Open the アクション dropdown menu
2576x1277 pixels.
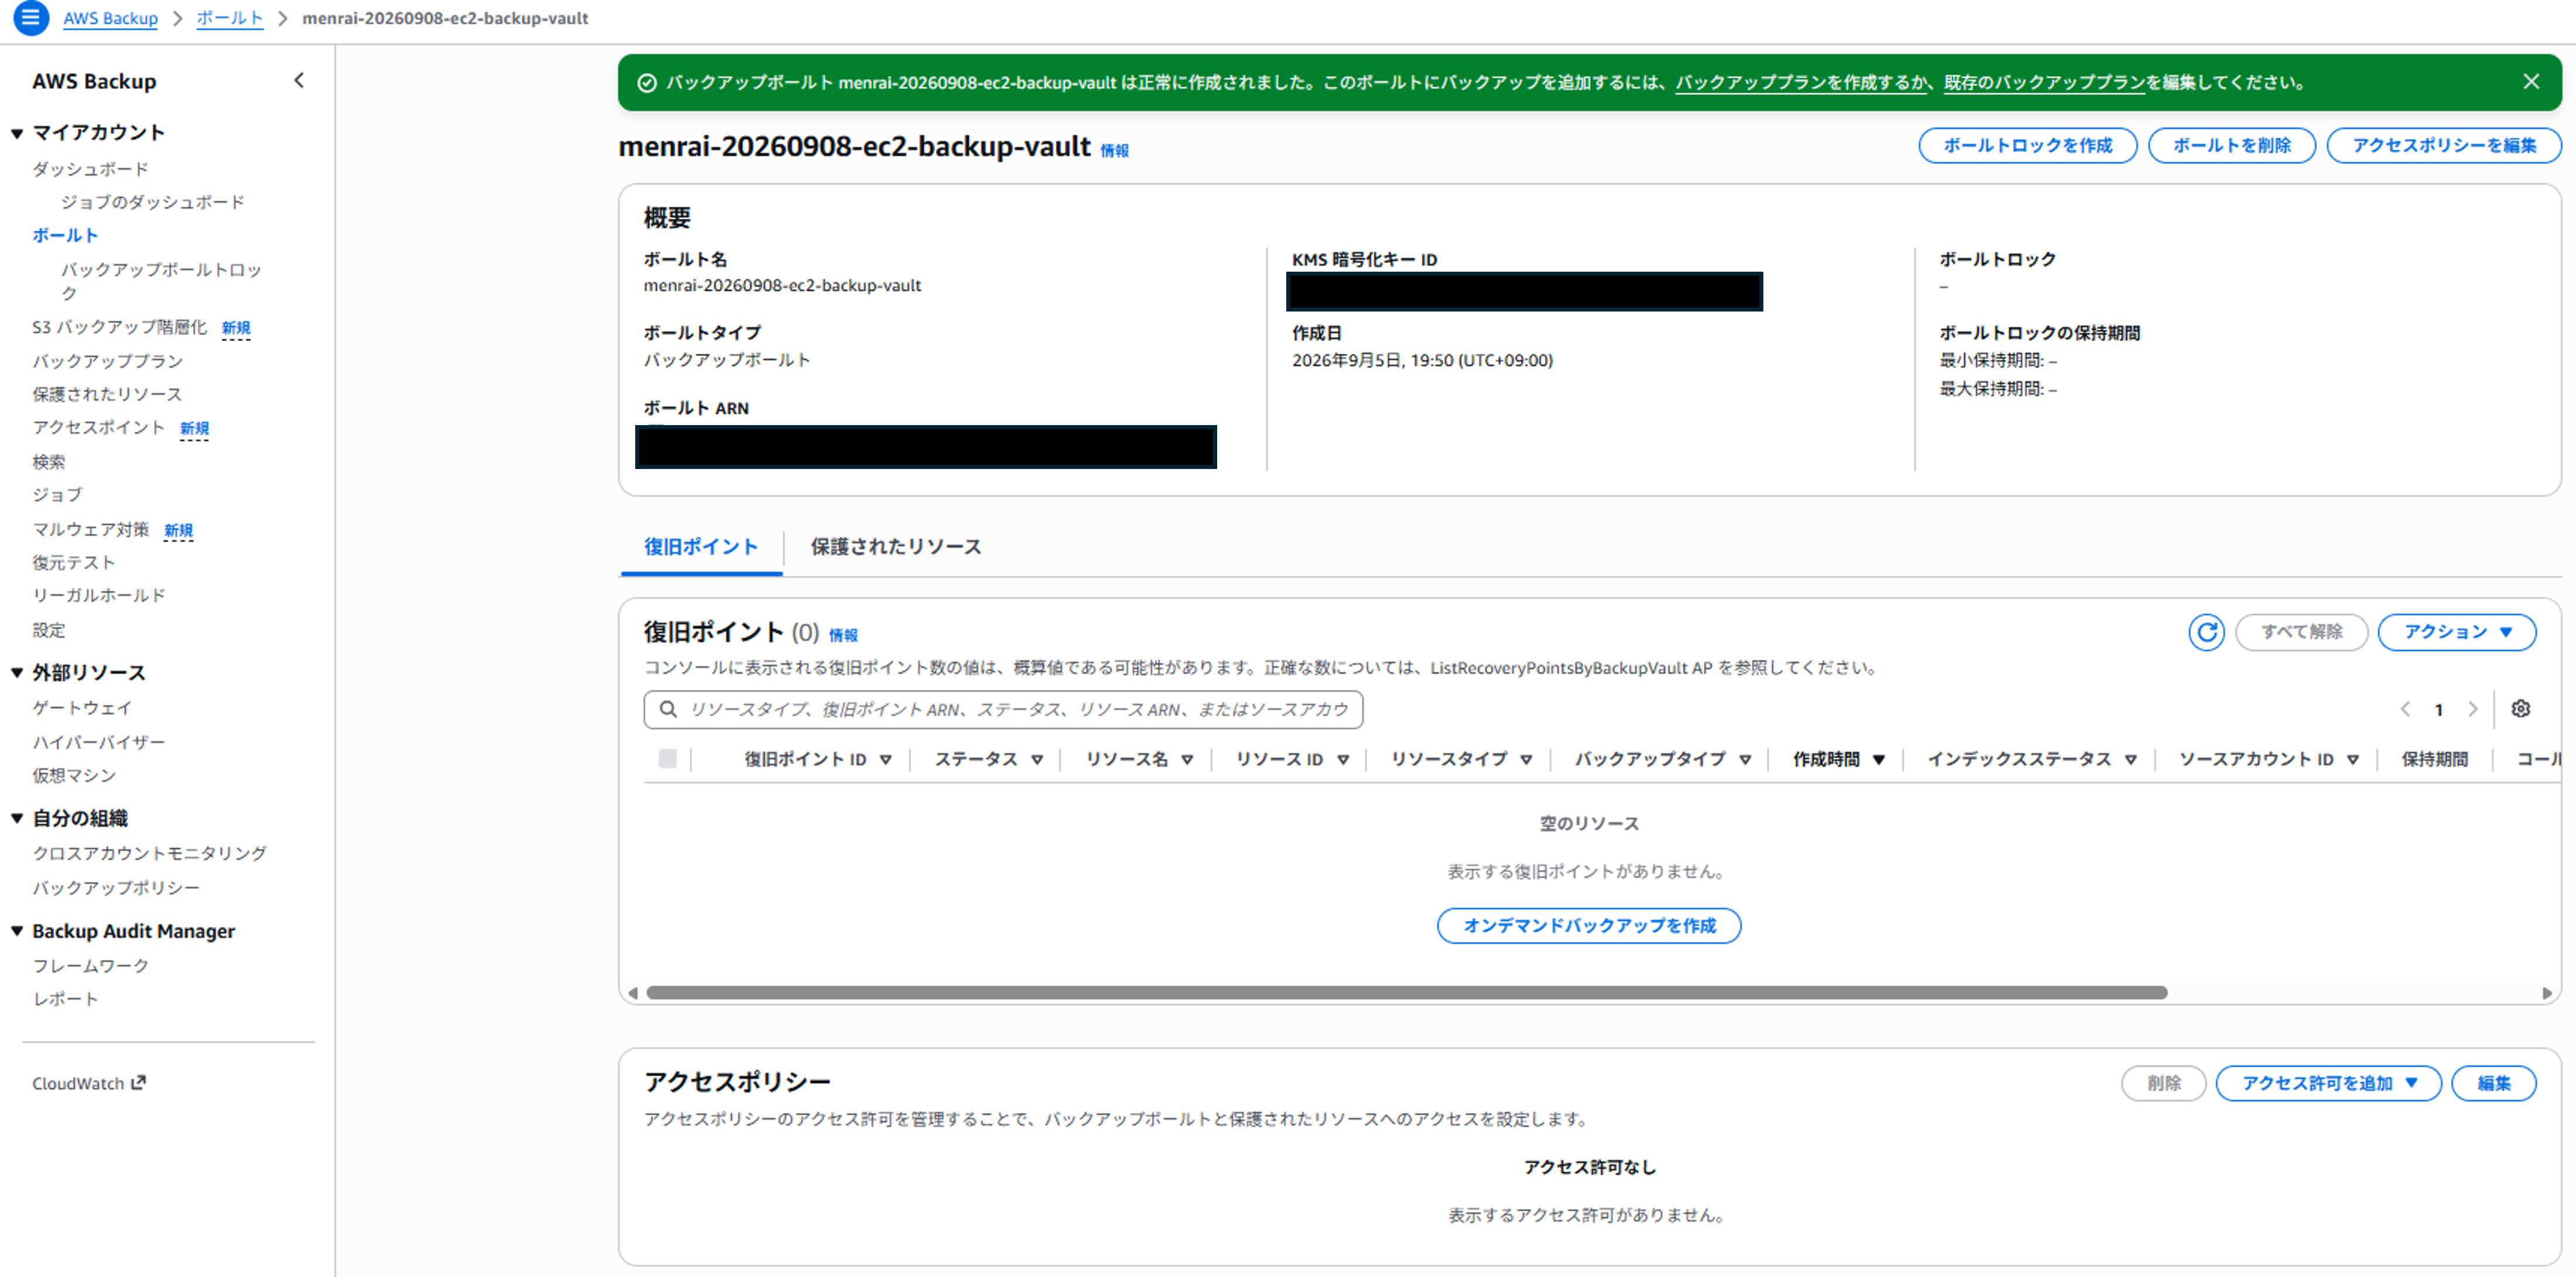pos(2456,632)
